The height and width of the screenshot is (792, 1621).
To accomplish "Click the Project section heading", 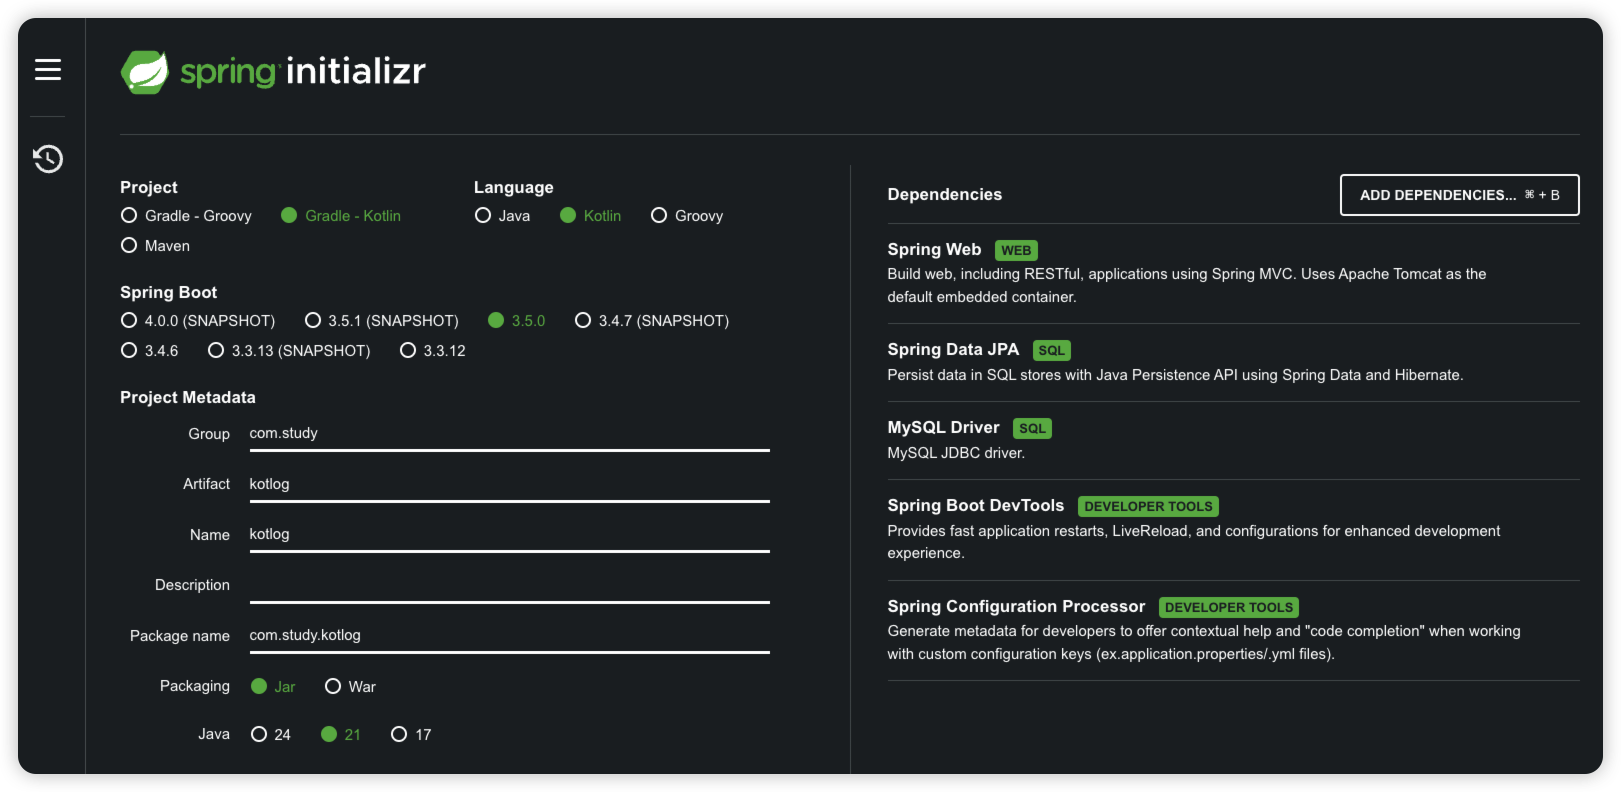I will coord(149,188).
